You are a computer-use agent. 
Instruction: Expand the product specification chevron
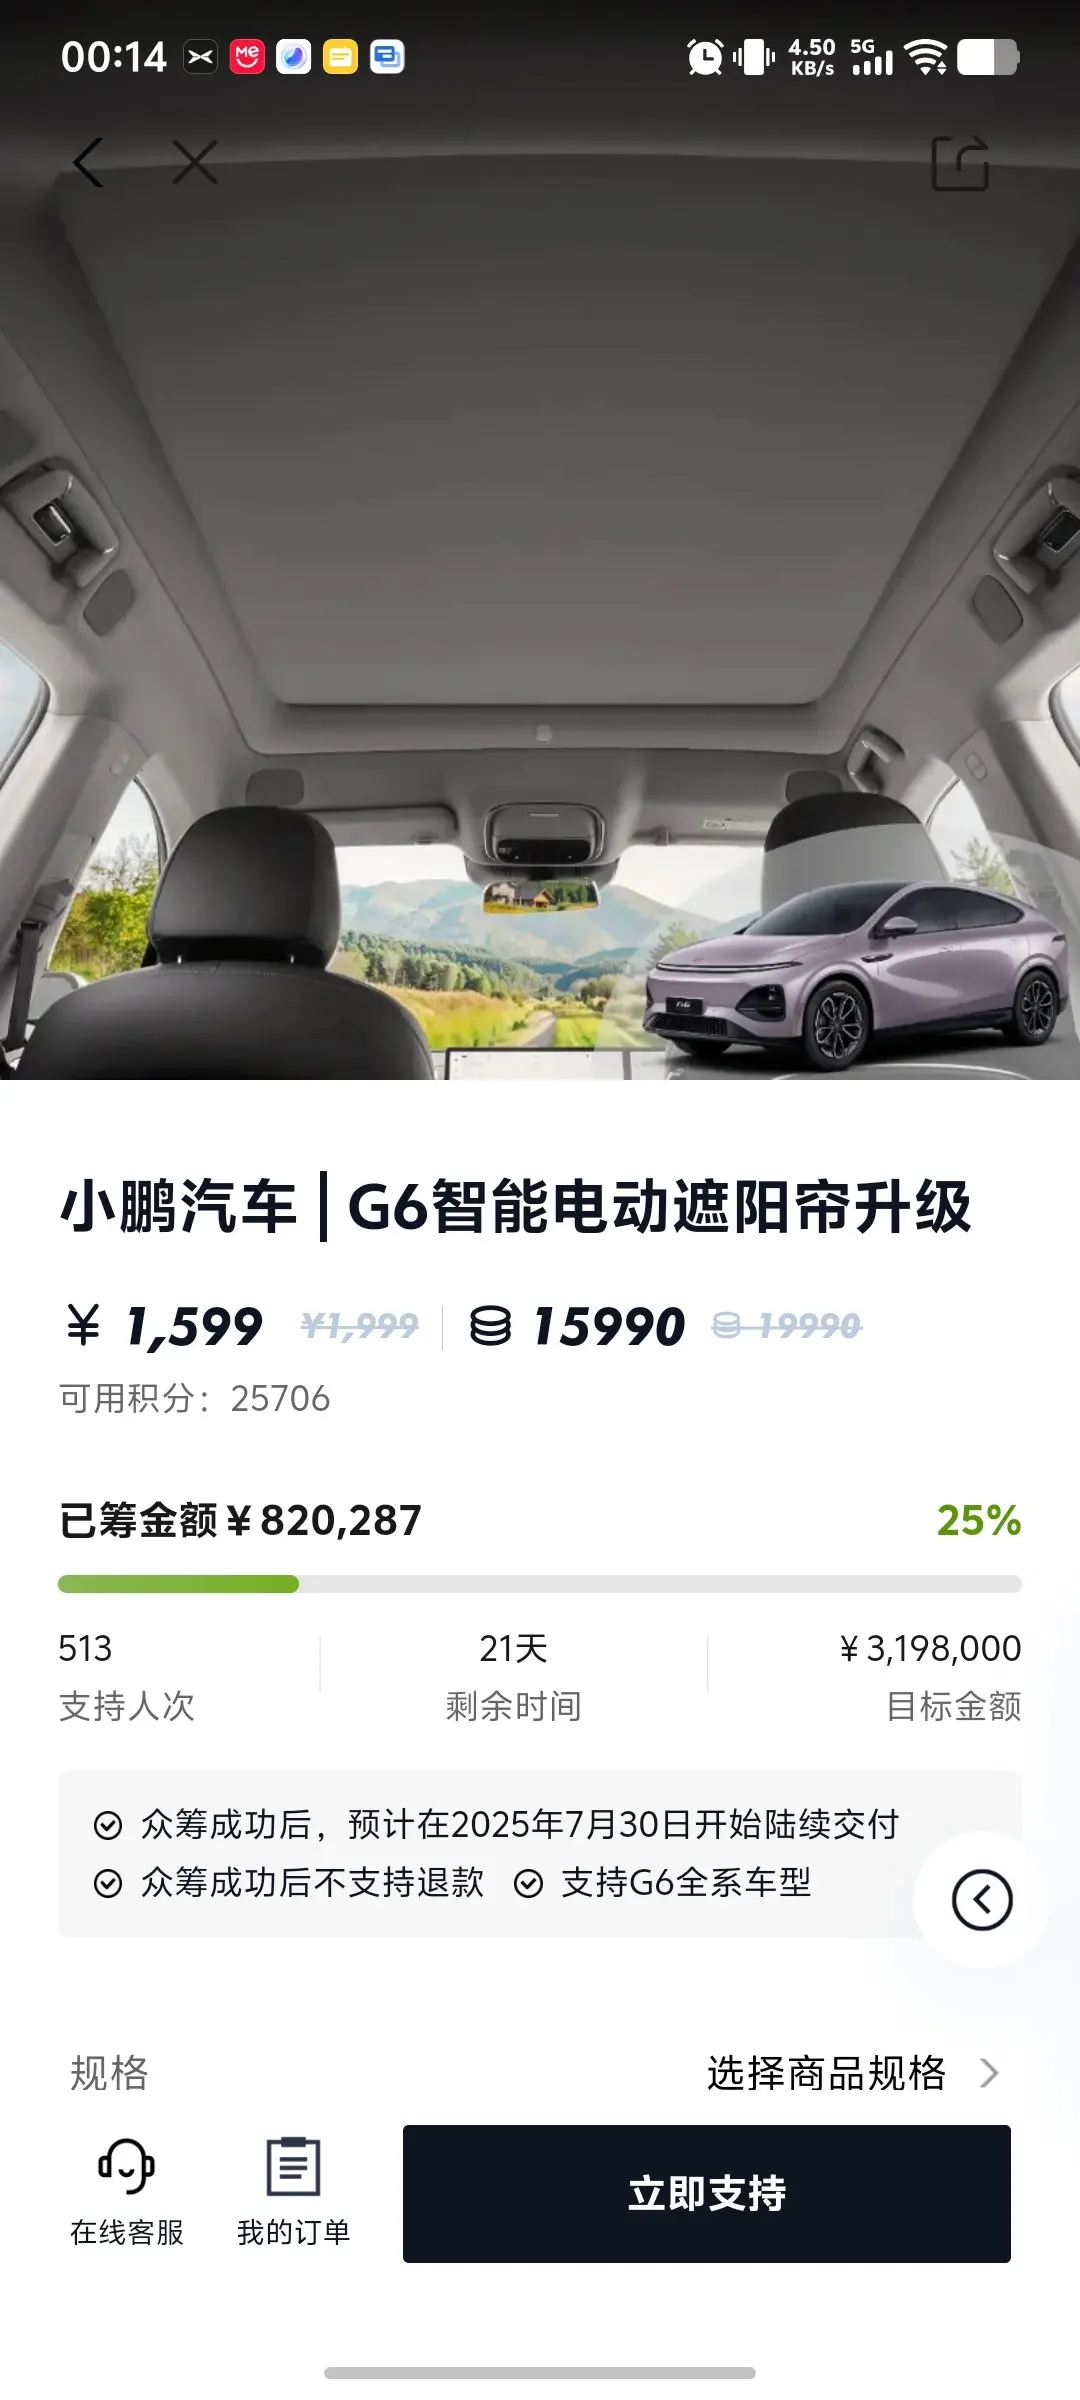[989, 2074]
